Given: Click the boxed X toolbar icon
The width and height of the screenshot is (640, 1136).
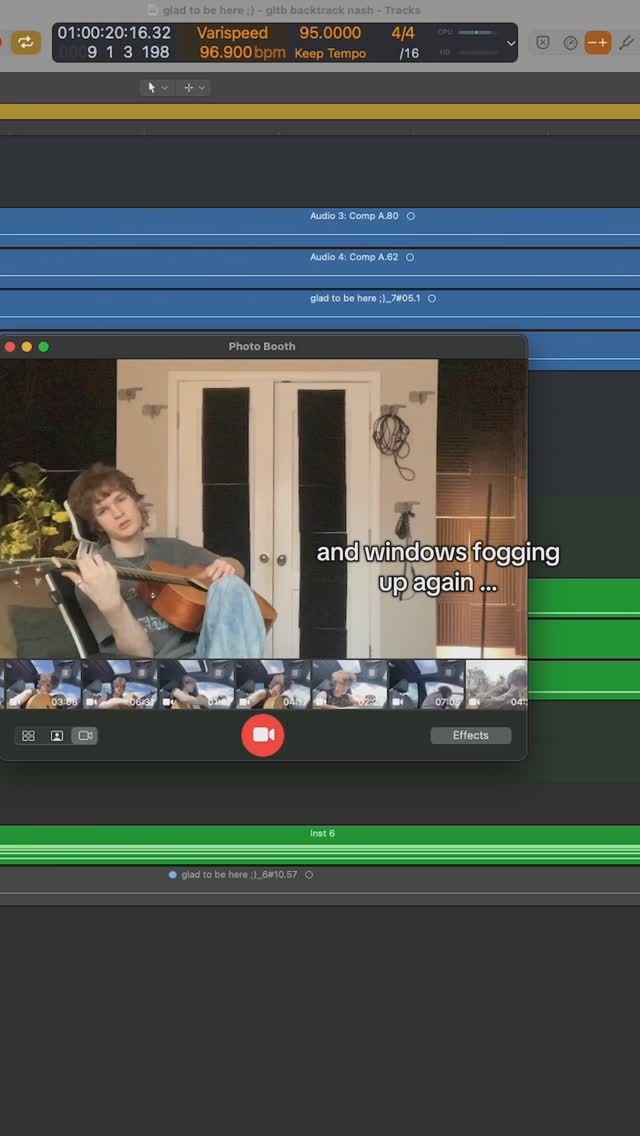Looking at the screenshot, I should click(542, 43).
